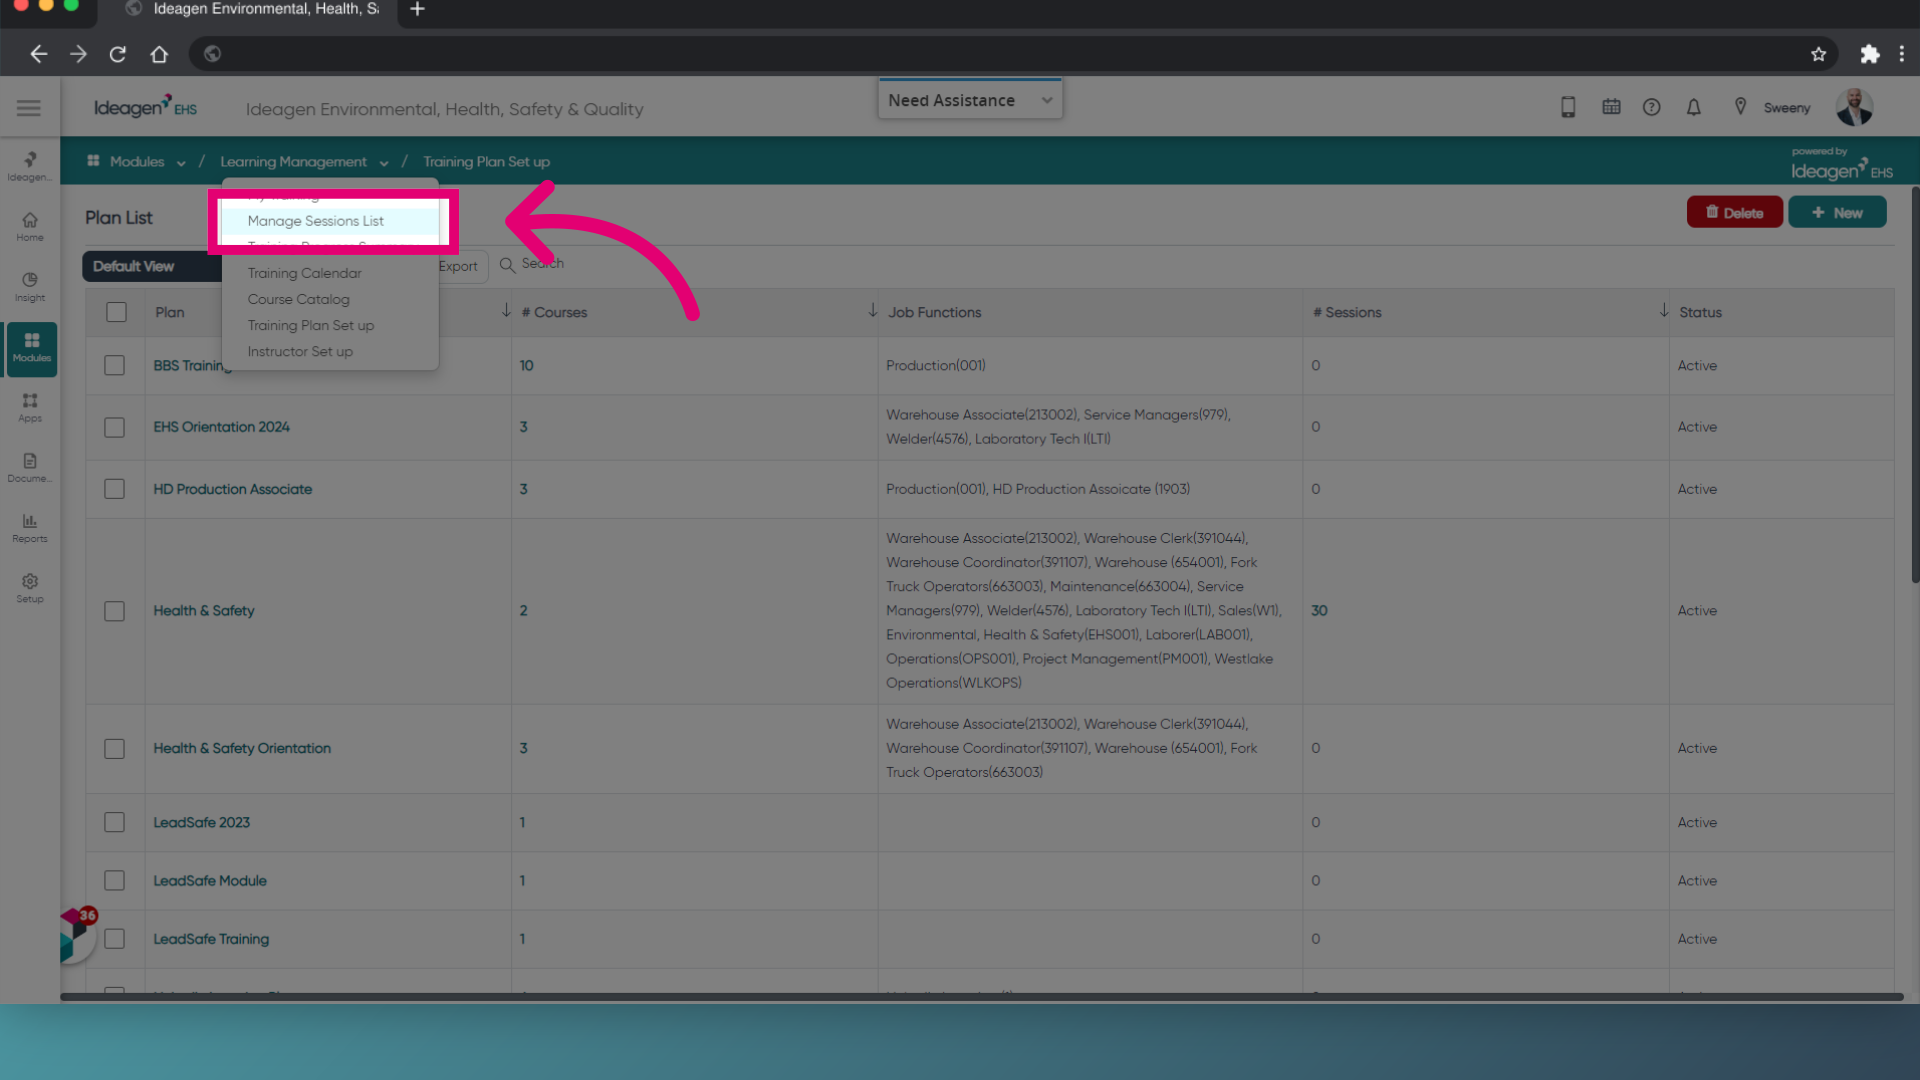Viewport: 1920px width, 1080px height.
Task: Click the location pin icon
Action: 1740,107
